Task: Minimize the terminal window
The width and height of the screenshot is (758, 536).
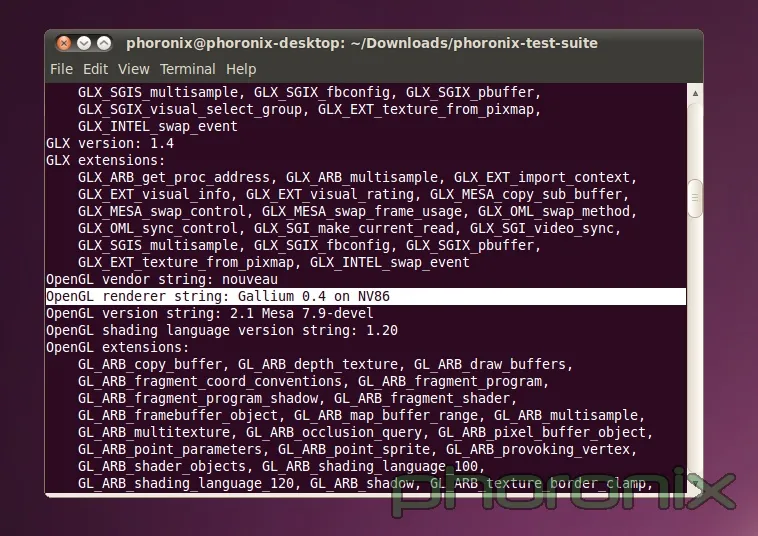Action: coord(84,43)
